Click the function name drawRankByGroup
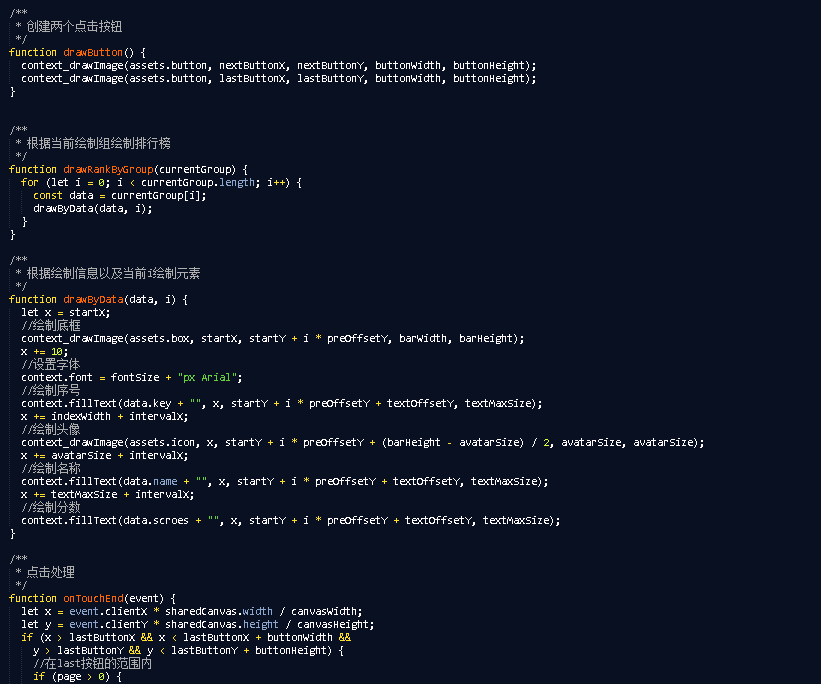Viewport: 821px width, 684px height. 108,170
